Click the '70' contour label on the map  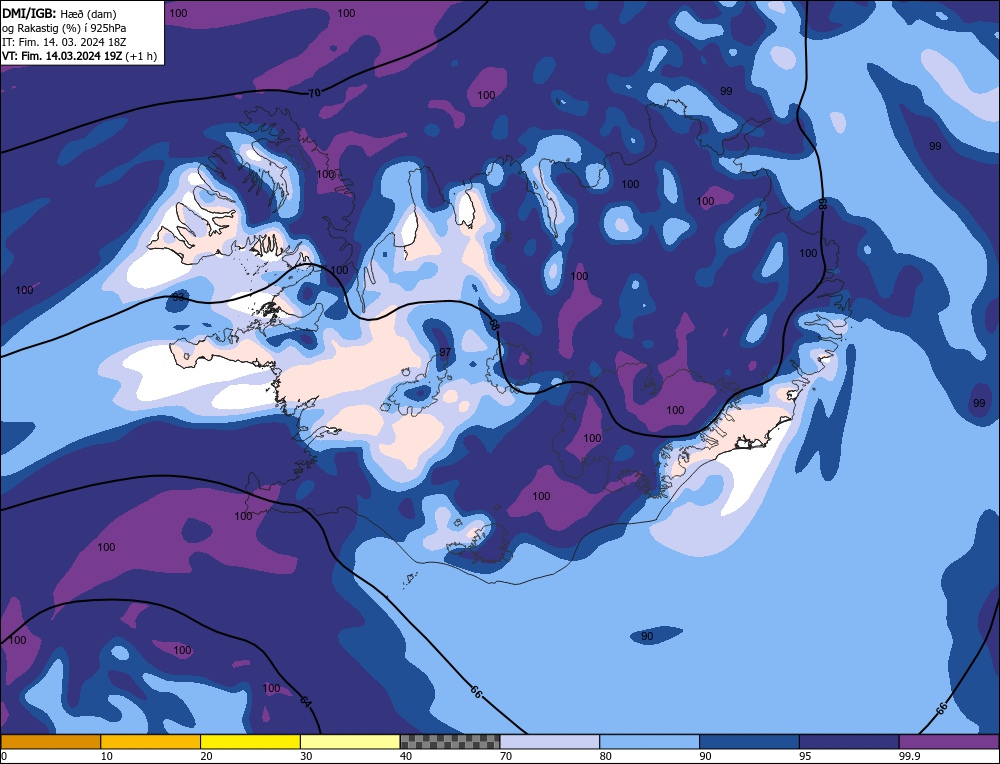(x=314, y=93)
